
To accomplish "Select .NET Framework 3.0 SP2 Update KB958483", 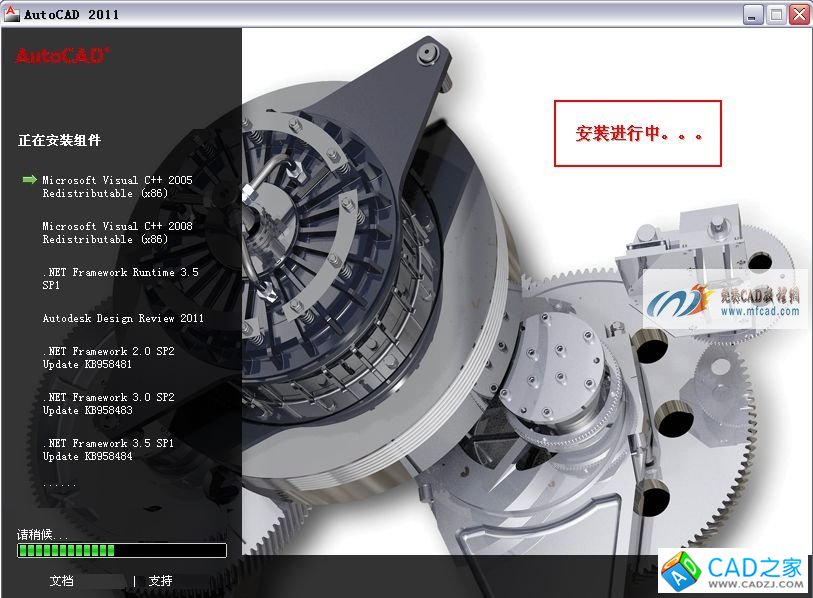I will (108, 404).
